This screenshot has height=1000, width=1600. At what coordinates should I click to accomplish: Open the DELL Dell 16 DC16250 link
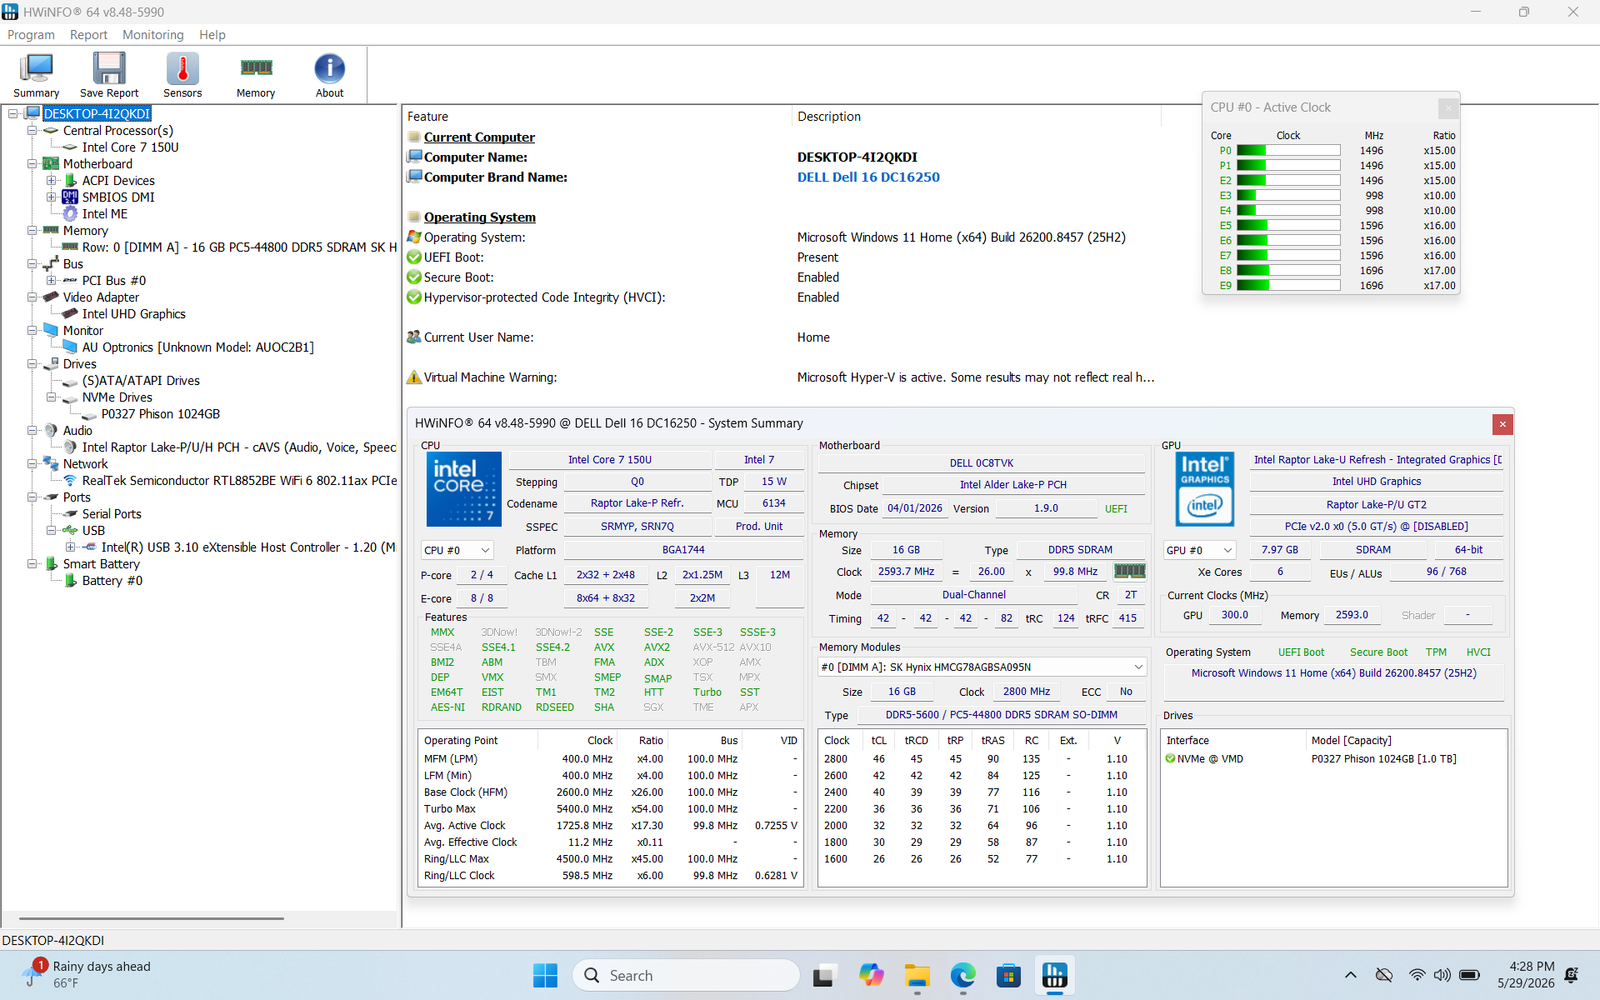(x=868, y=177)
